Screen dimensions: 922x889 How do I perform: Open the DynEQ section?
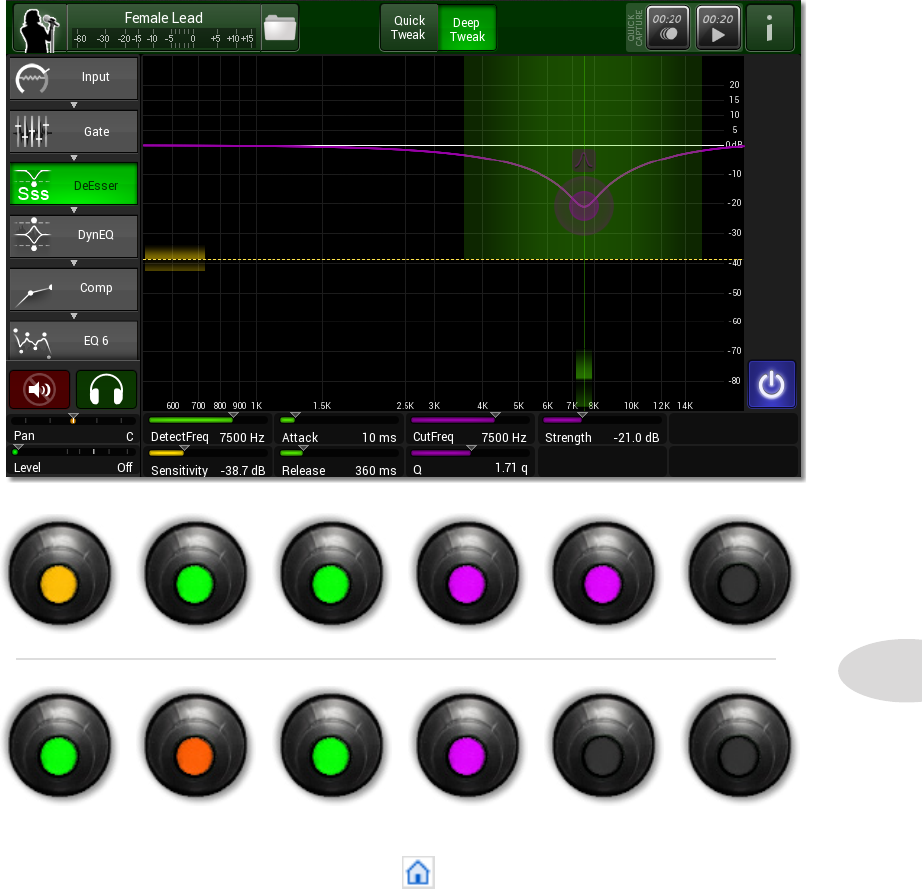pyautogui.click(x=74, y=236)
